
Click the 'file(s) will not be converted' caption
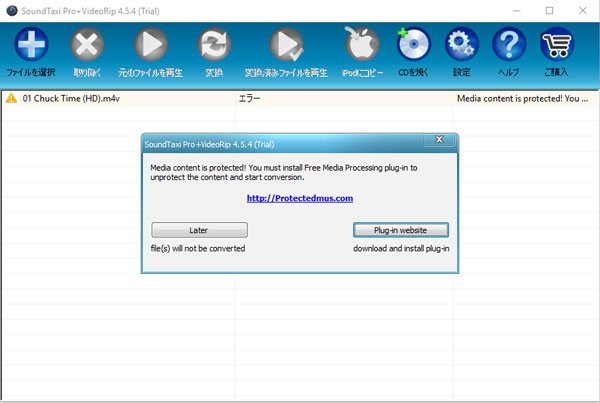pyautogui.click(x=198, y=248)
